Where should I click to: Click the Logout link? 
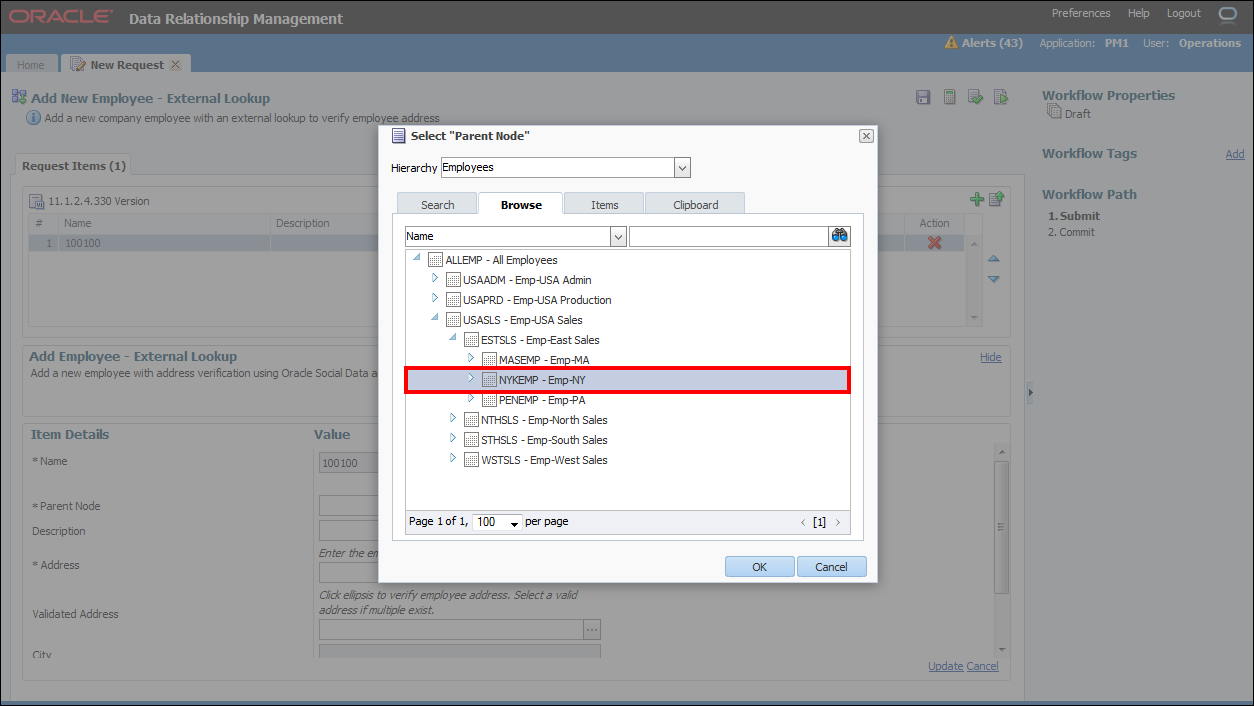pyautogui.click(x=1184, y=13)
